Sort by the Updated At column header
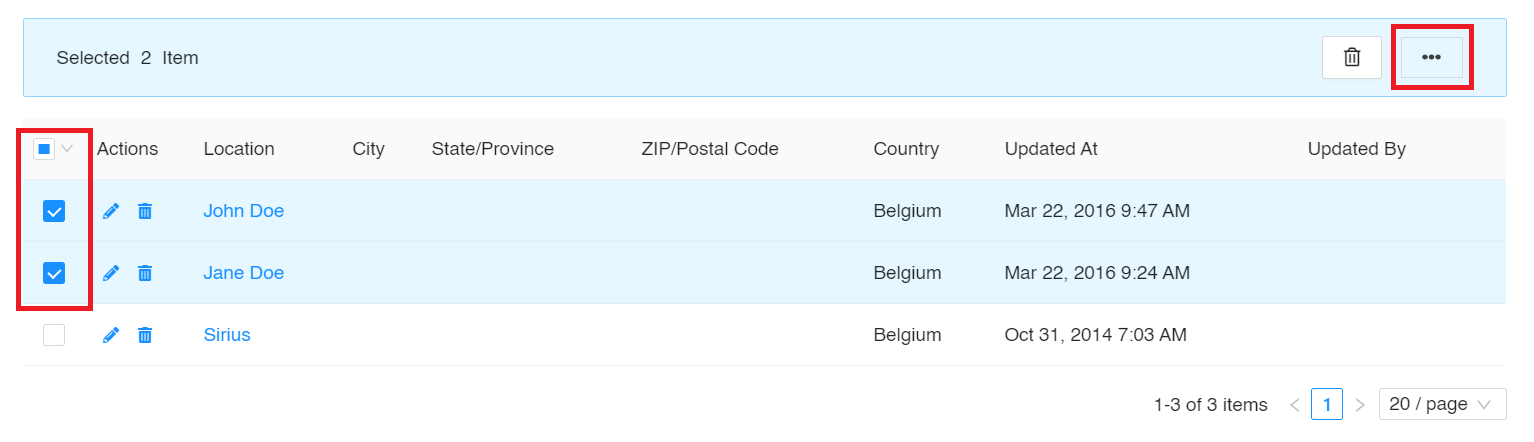The width and height of the screenshot is (1534, 442). 1051,149
